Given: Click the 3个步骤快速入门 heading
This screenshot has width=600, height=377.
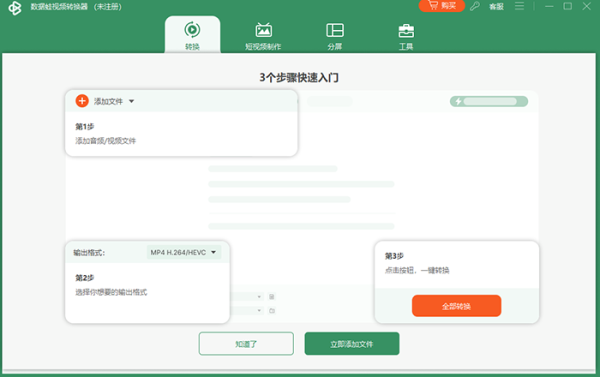Looking at the screenshot, I should pyautogui.click(x=299, y=78).
